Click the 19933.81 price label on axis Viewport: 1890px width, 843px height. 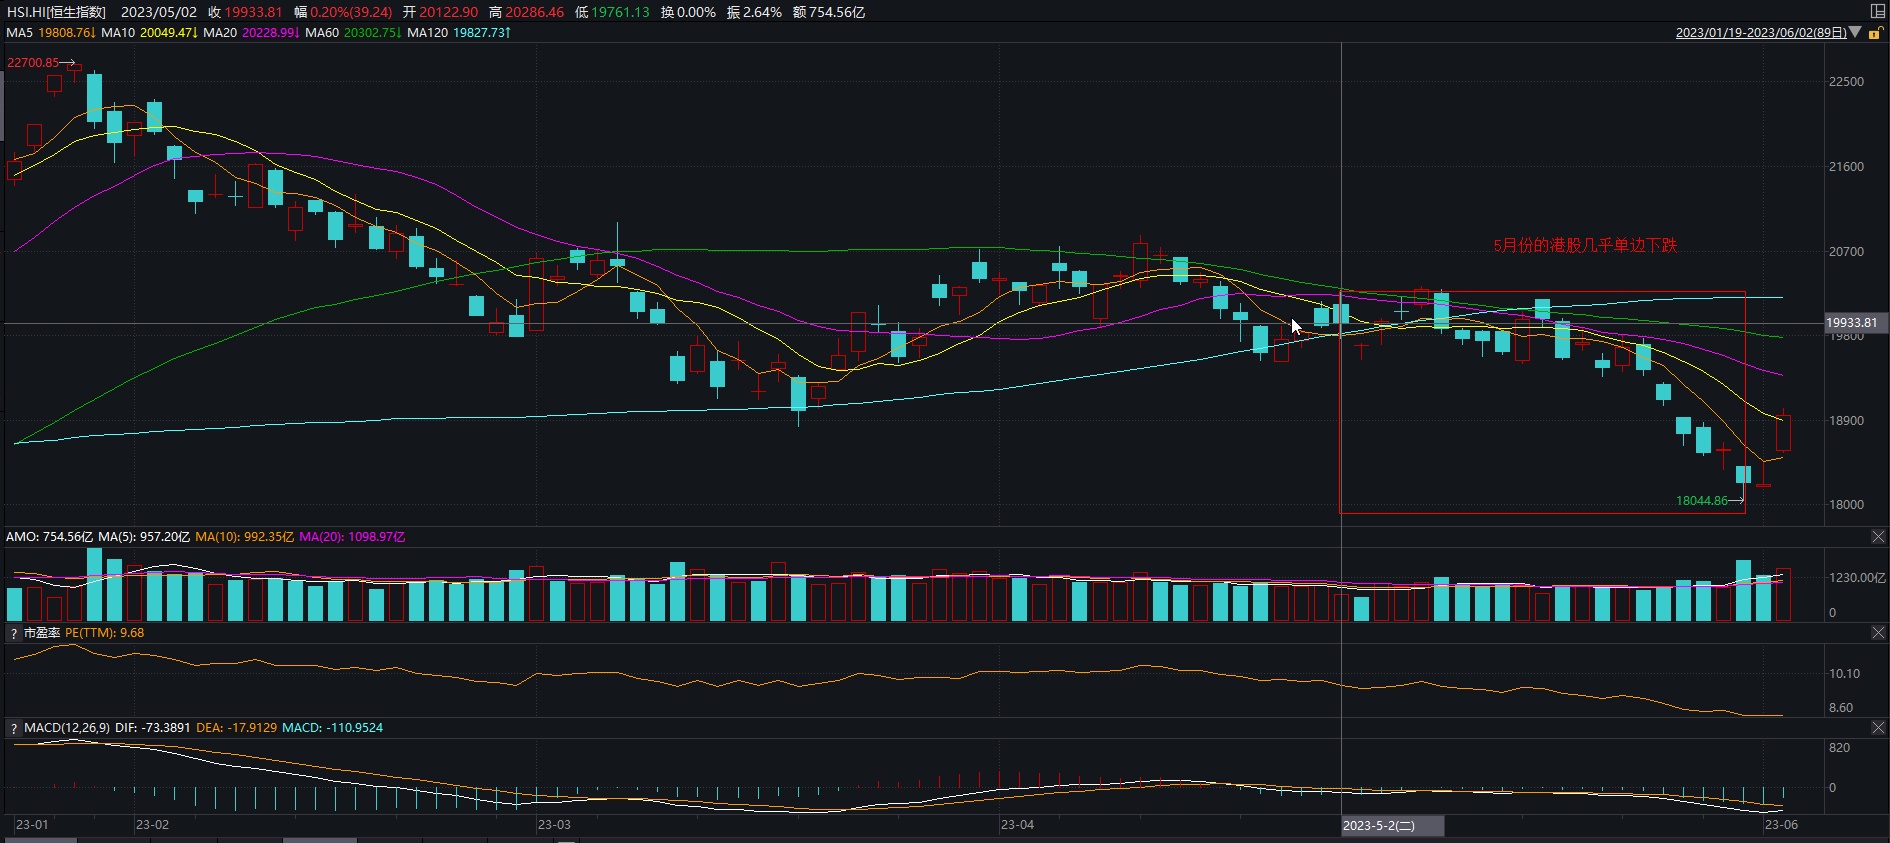(x=1852, y=323)
